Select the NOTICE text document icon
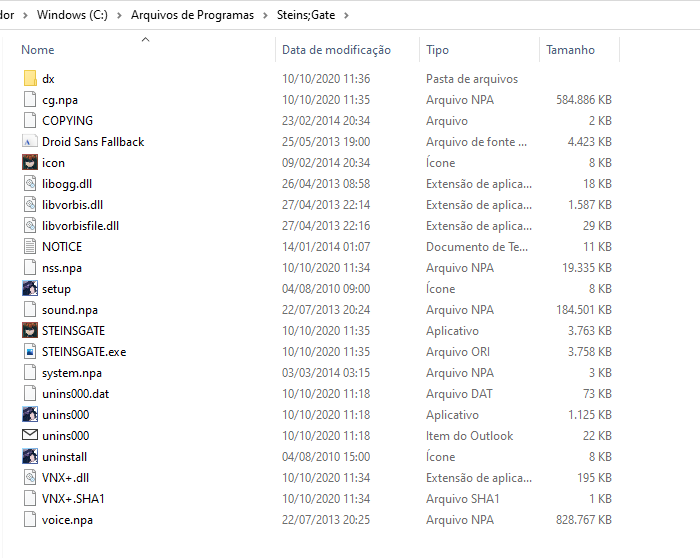Viewport: 700px width, 558px height. pos(30,247)
